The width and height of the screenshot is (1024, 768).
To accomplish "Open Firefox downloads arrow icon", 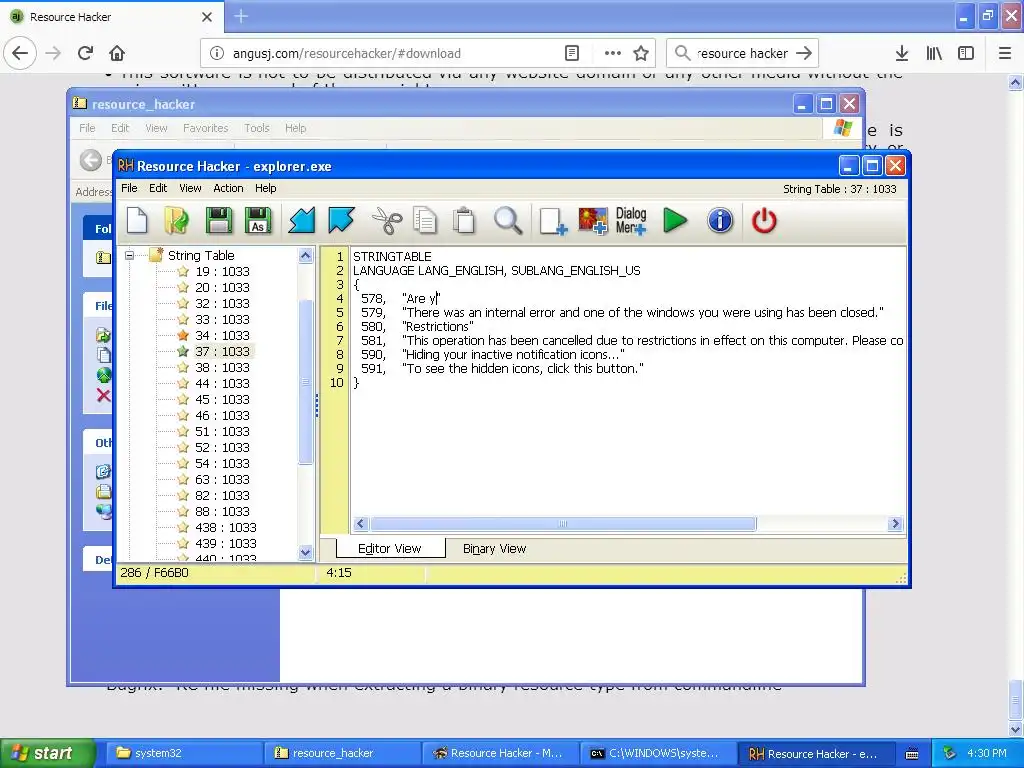I will (902, 53).
